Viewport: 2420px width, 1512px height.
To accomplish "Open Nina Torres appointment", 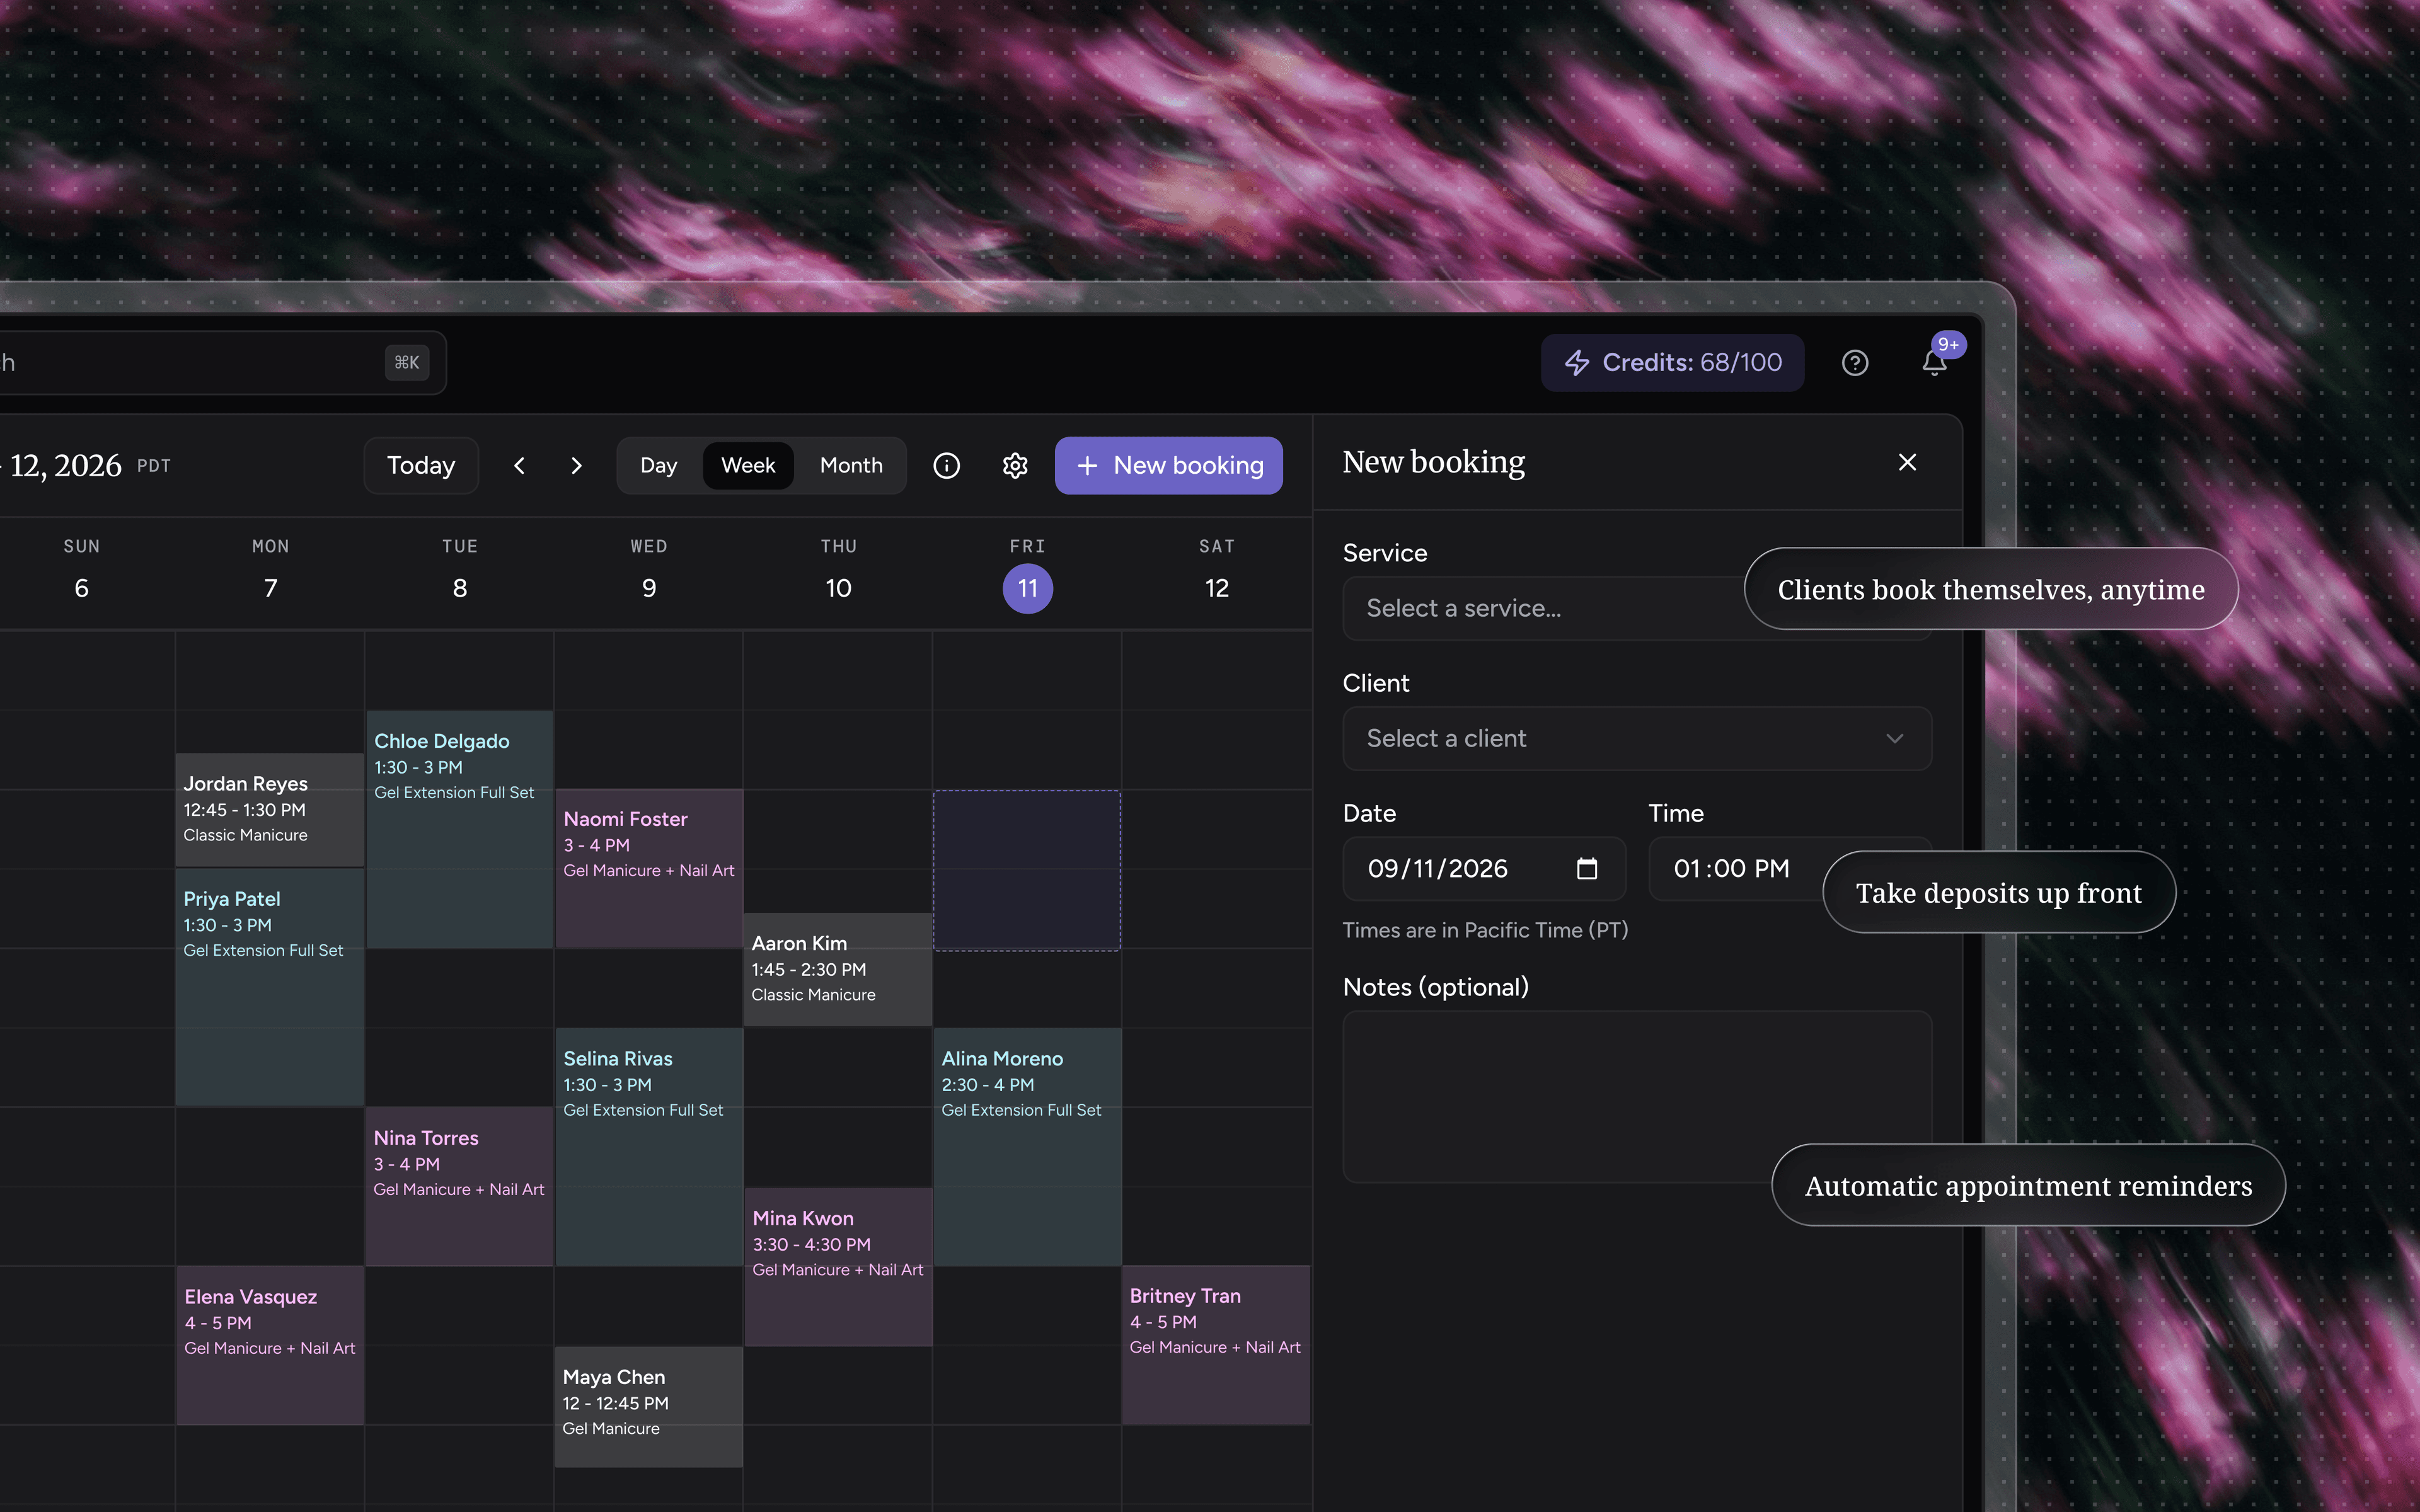I will (460, 1187).
